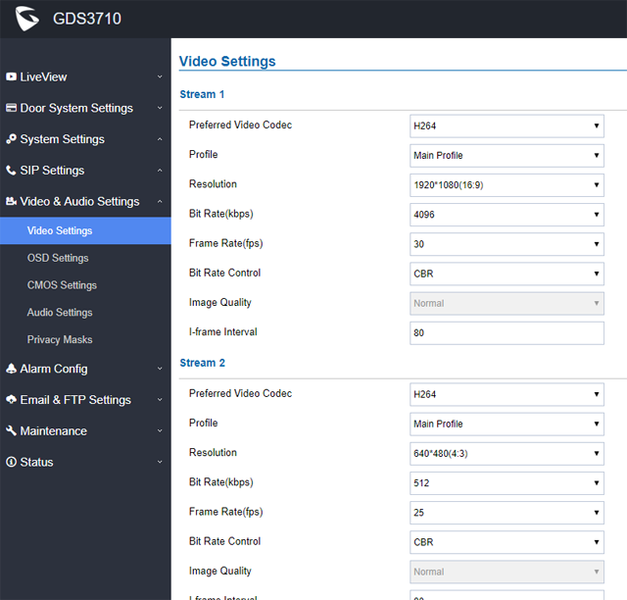This screenshot has width=627, height=600.
Task: Click the Email & FTP envelope icon
Action: click(x=11, y=400)
